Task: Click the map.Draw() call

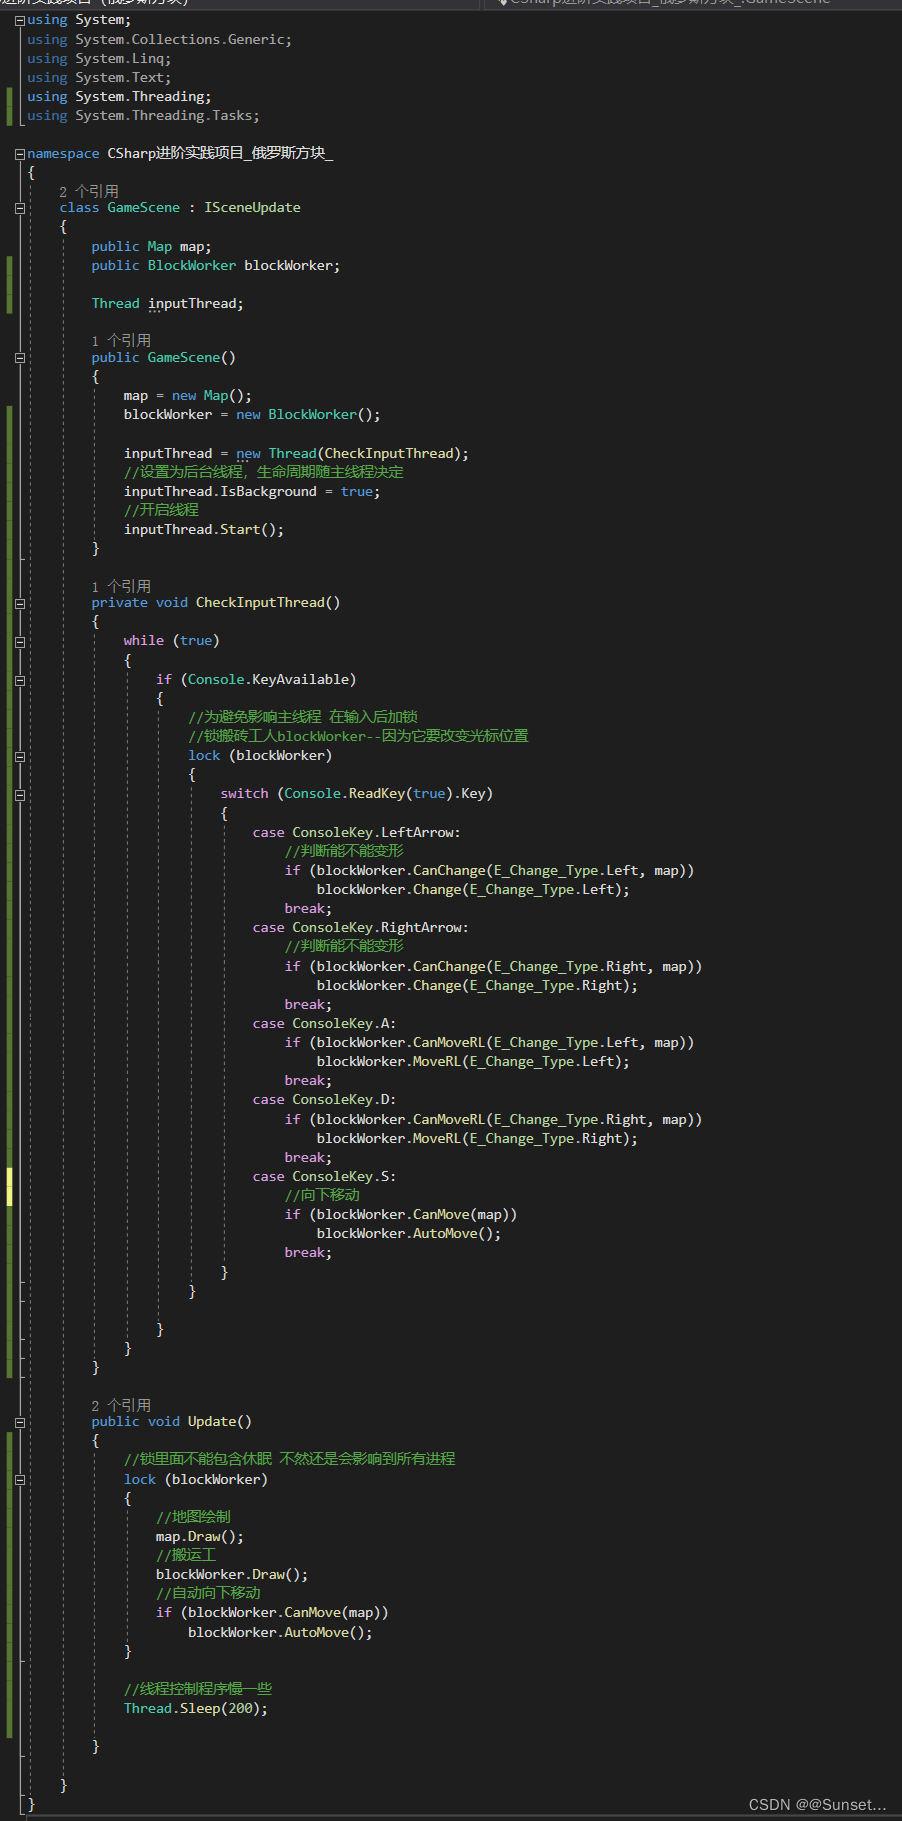Action: coord(200,1536)
